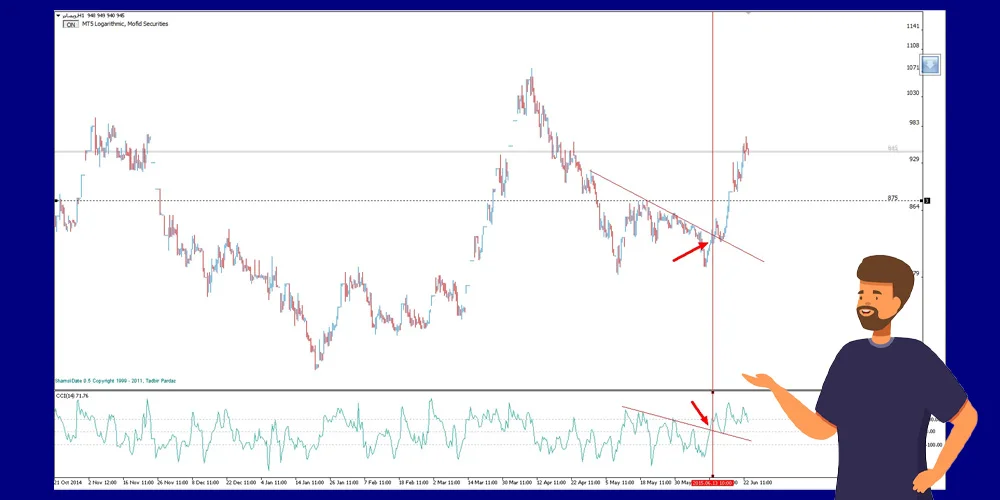This screenshot has width=1000, height=500.
Task: Click the blue download arrow icon
Action: pos(930,65)
